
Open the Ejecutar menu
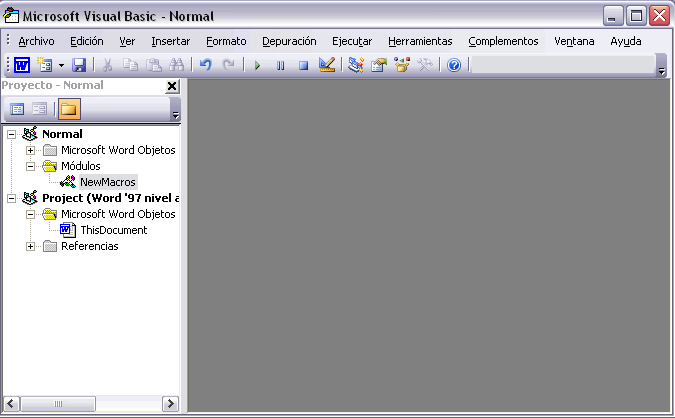[352, 41]
